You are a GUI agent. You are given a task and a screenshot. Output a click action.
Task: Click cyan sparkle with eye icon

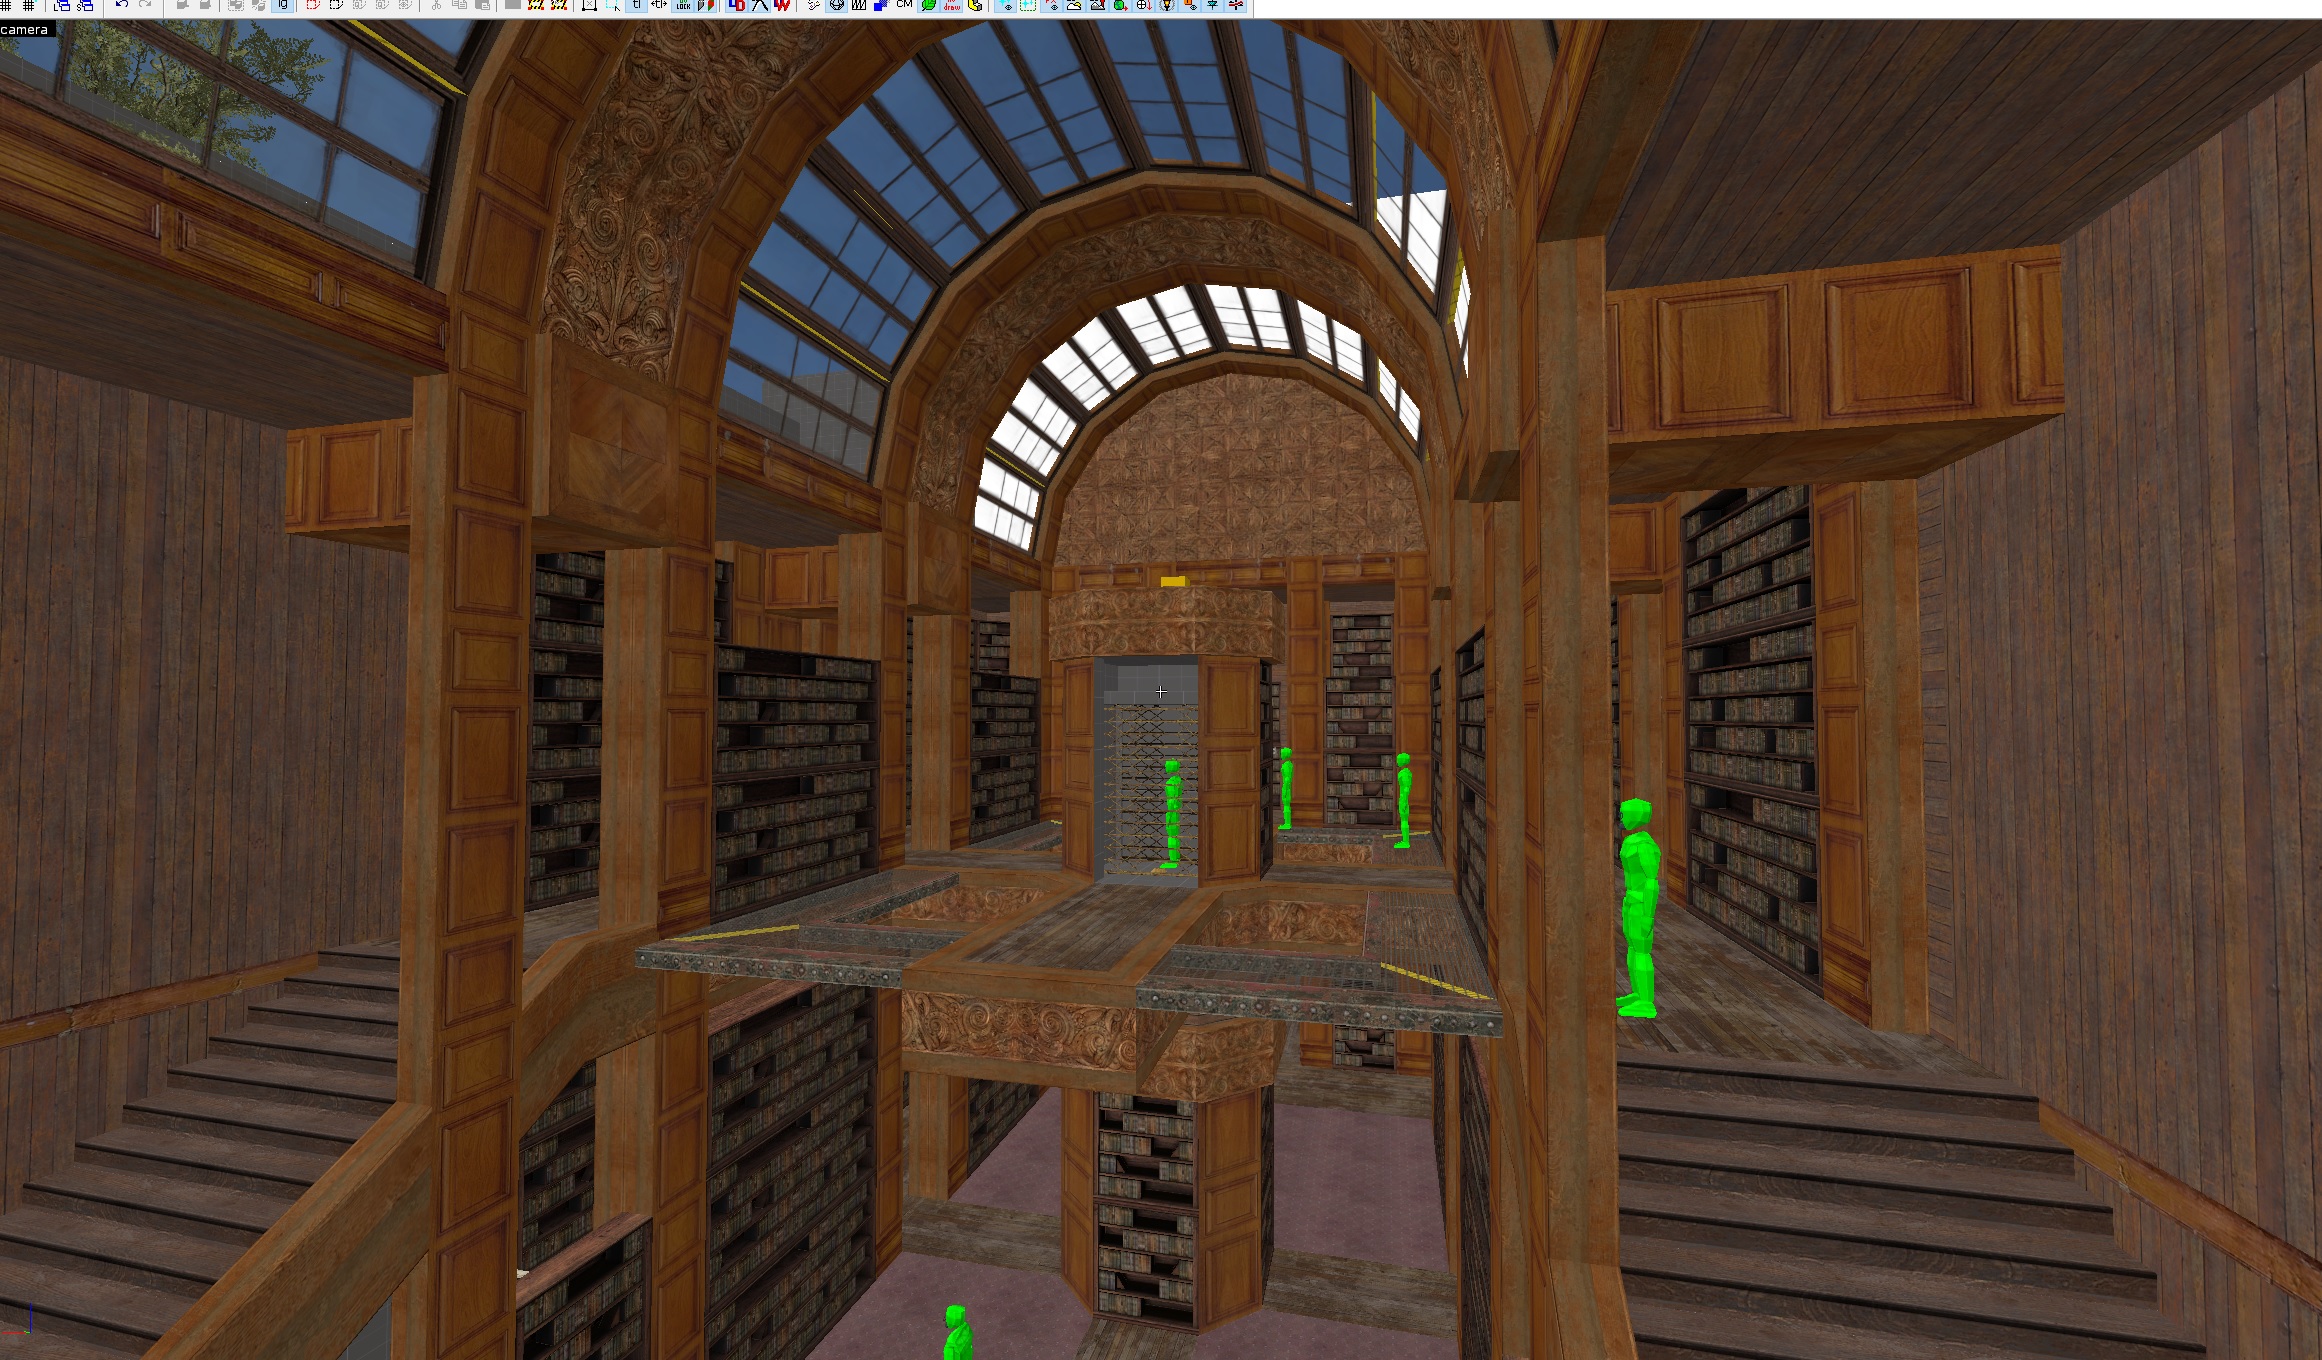[x=1005, y=6]
